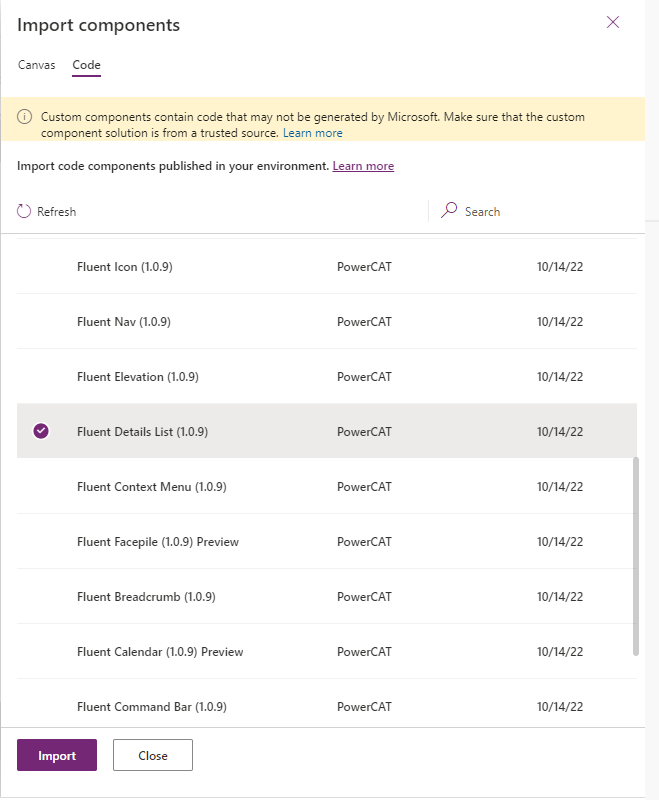
Task: Choose Fluent Calendar (1.0.9) Preview row
Action: 160,652
